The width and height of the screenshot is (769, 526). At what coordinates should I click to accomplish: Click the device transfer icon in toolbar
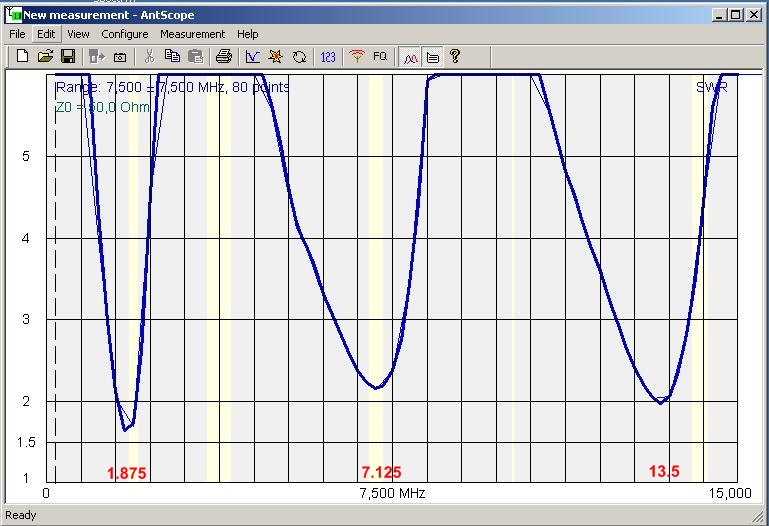(x=97, y=57)
